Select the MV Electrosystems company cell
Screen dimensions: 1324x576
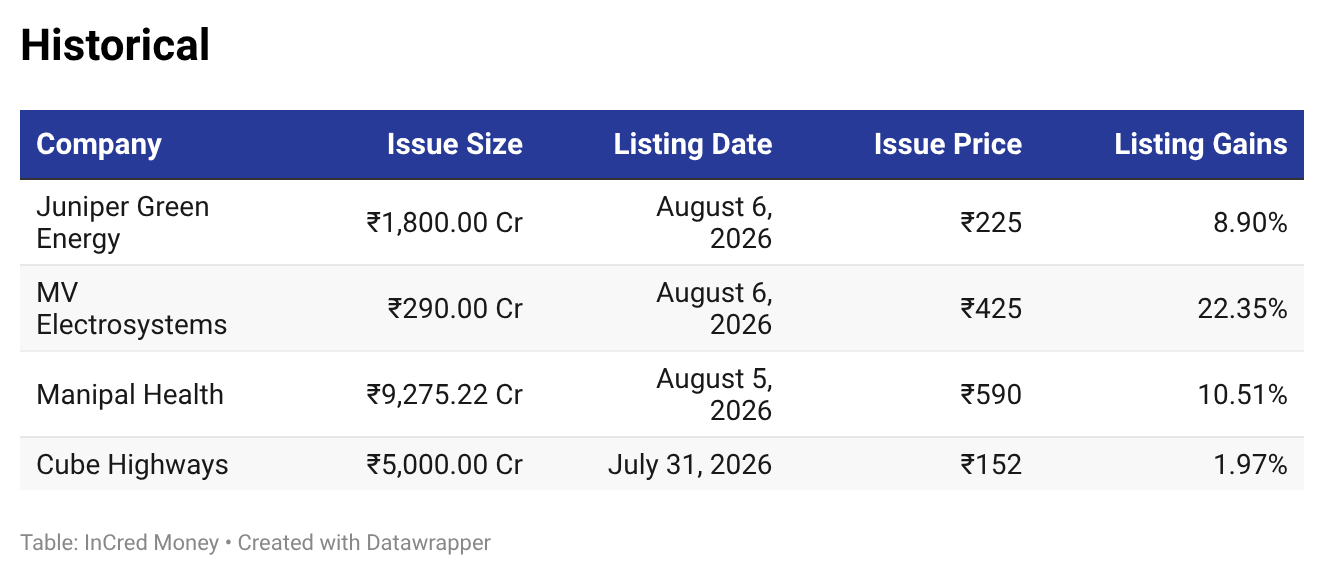tap(131, 308)
